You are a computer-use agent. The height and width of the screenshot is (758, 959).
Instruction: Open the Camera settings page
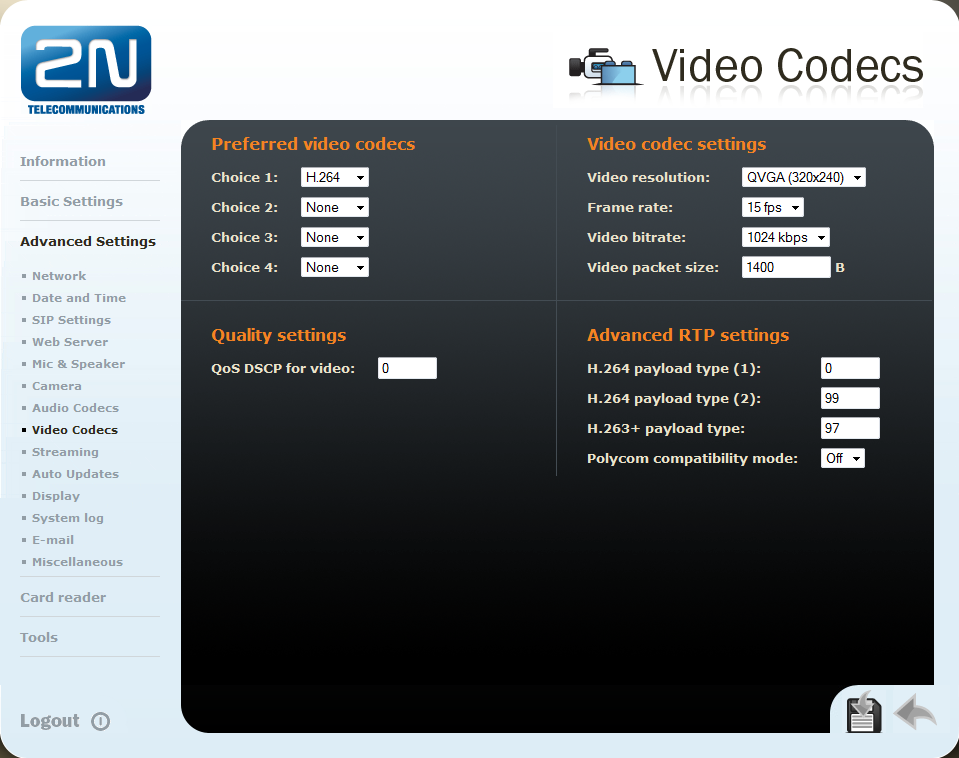tap(57, 386)
